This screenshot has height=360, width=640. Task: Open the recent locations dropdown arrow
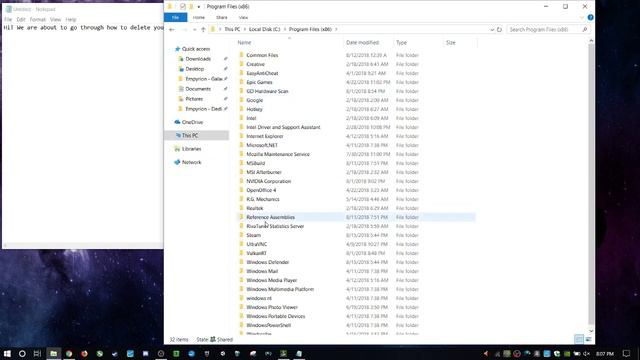194,29
